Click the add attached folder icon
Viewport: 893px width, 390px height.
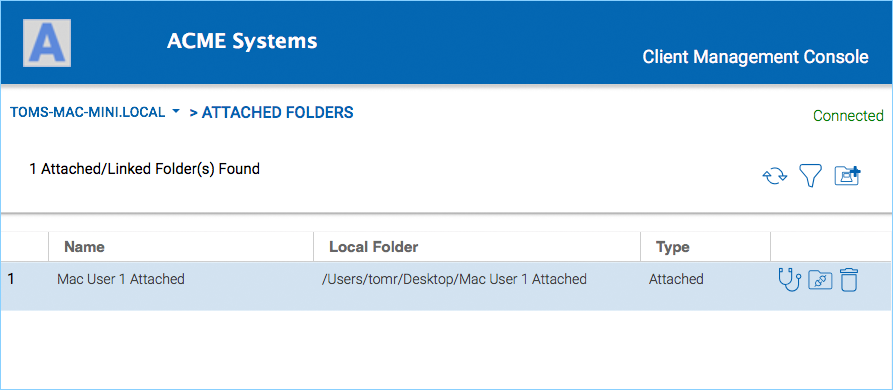click(847, 175)
